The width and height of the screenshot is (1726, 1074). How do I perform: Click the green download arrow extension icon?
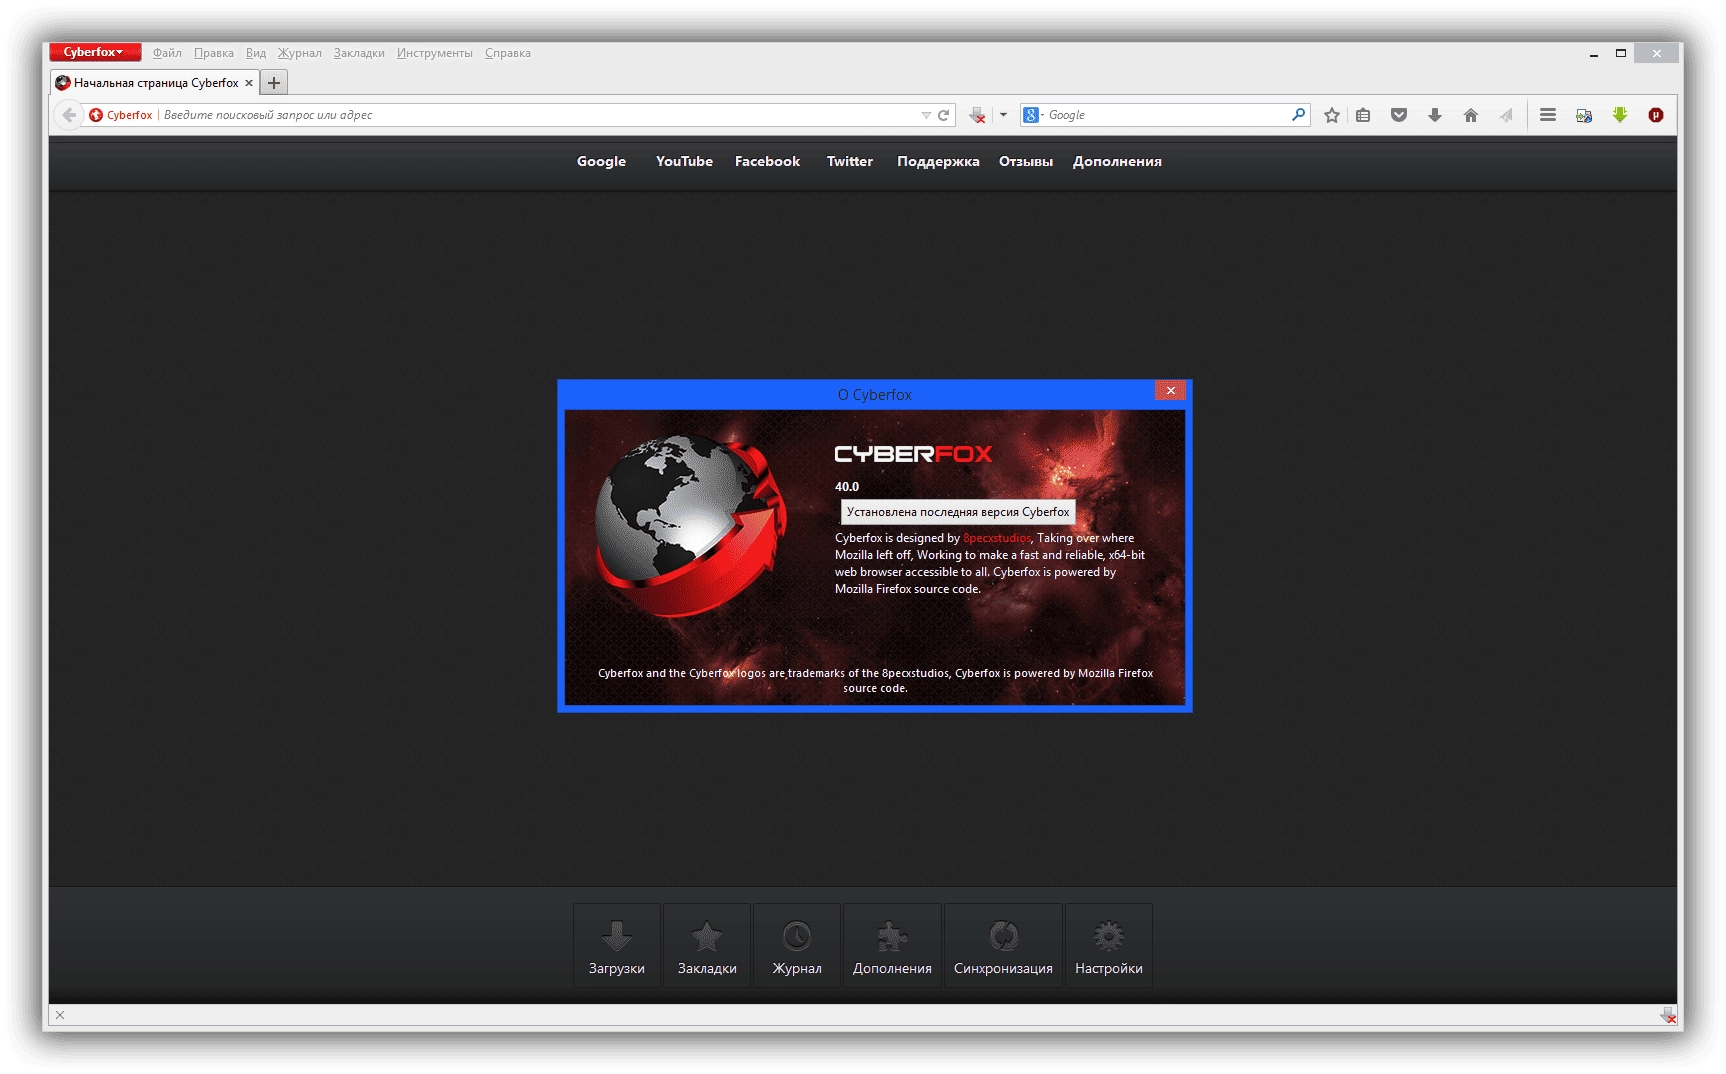pos(1620,115)
